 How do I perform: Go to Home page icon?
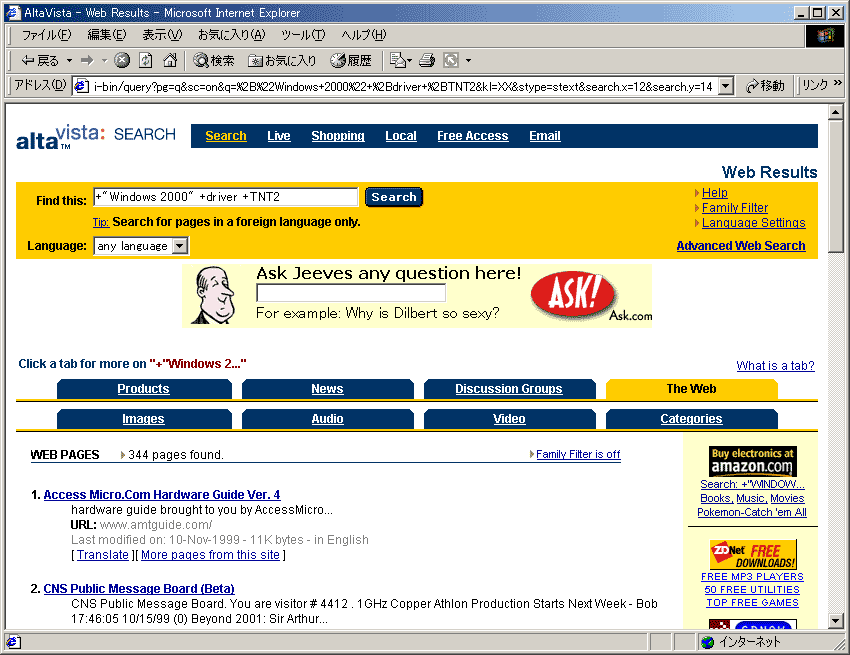tap(170, 60)
